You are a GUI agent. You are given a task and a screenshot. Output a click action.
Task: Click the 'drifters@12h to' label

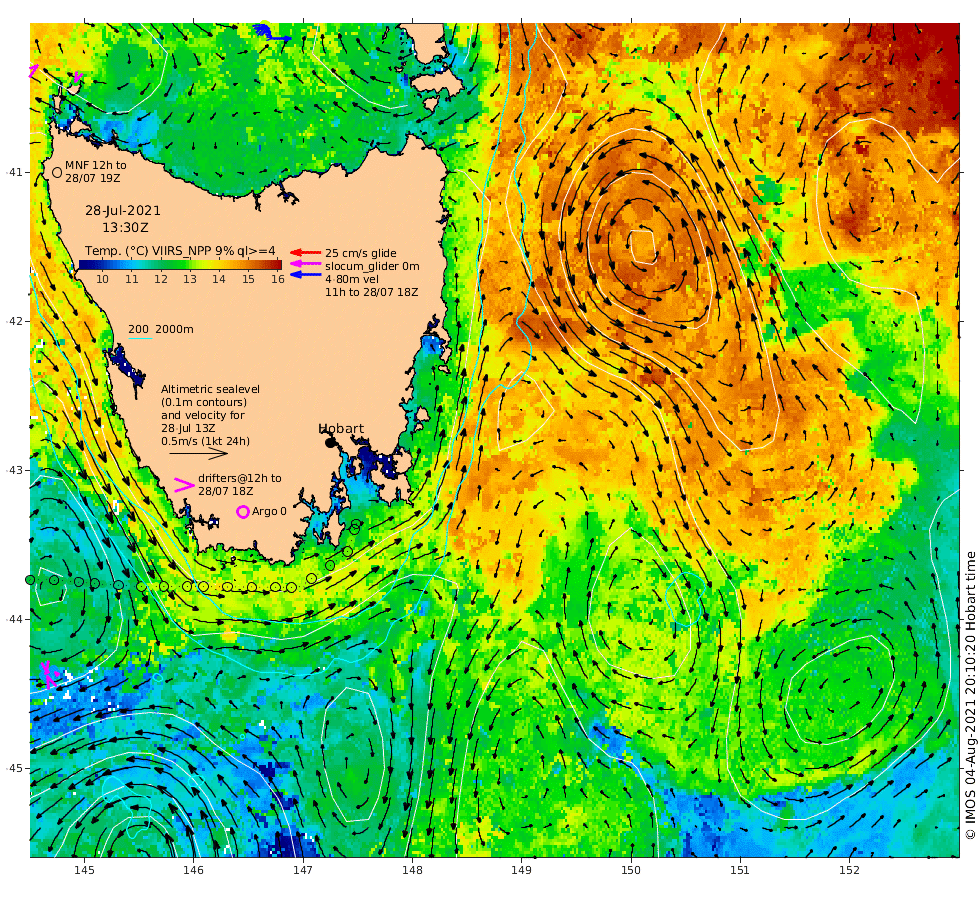(240, 478)
